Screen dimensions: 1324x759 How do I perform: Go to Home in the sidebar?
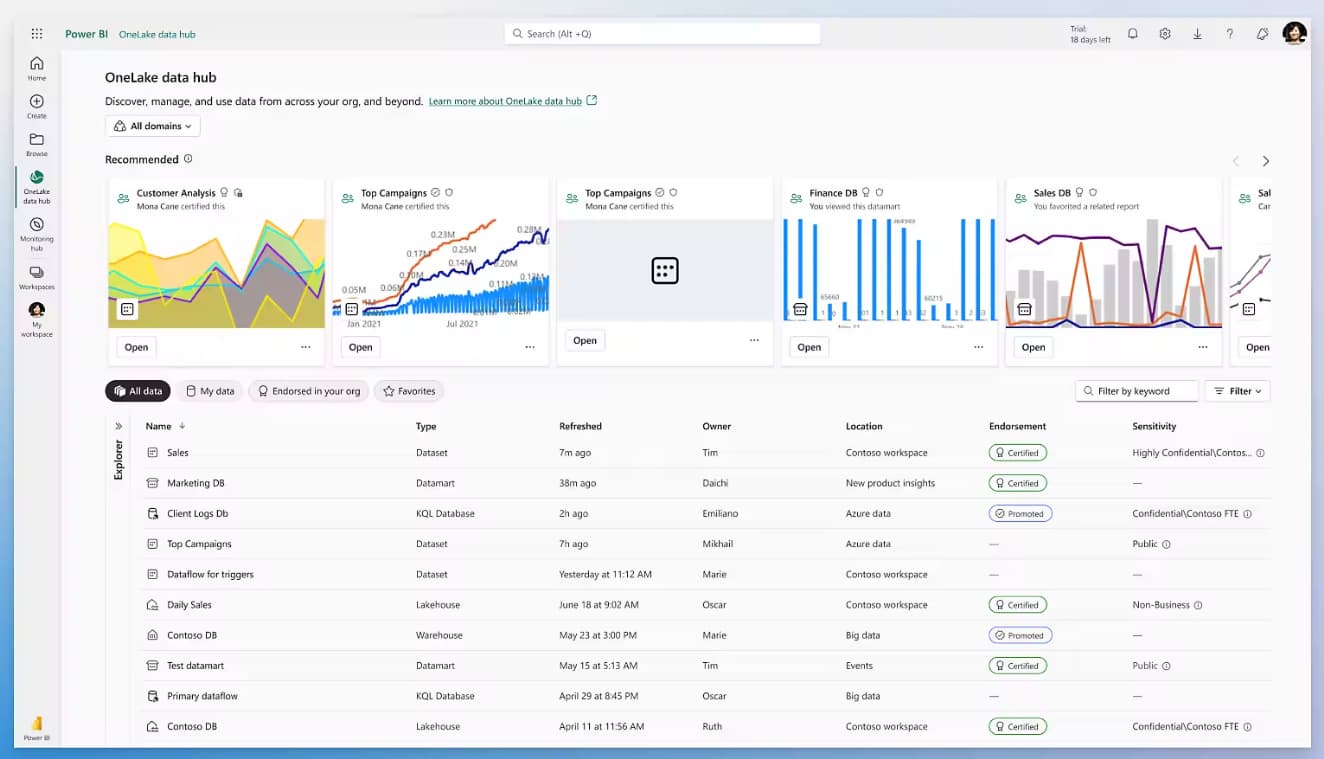[37, 68]
